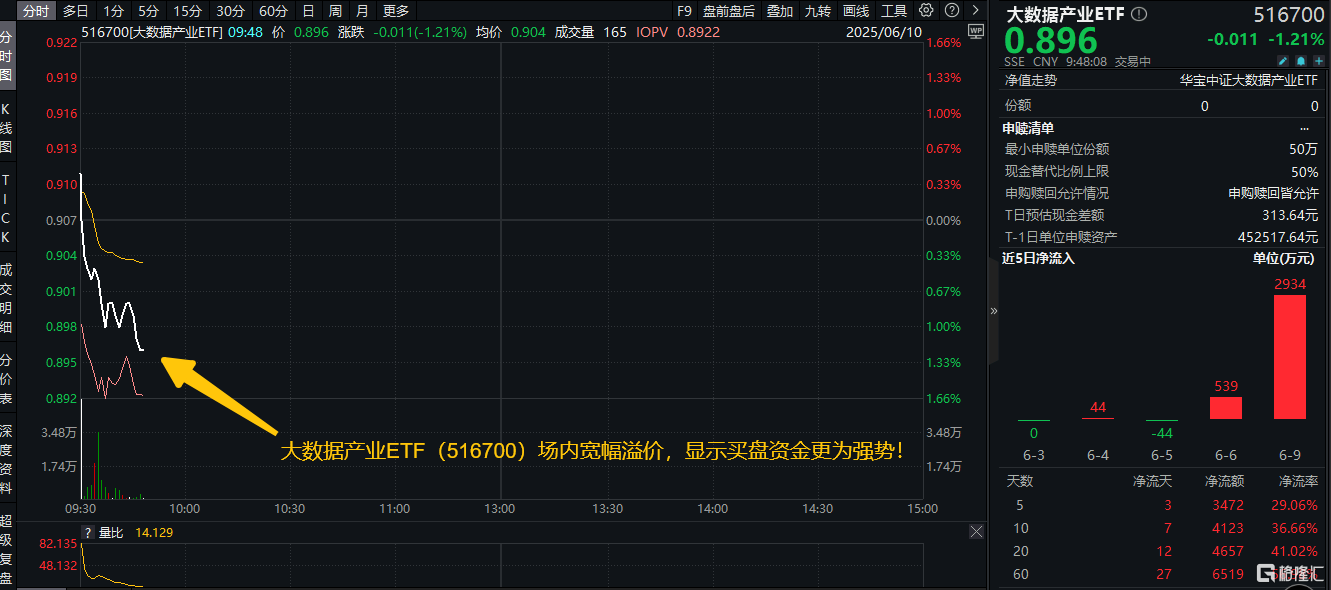The width and height of the screenshot is (1331, 590).
Task: Click the 4123 net flow amount cell
Action: [x=1228, y=528]
